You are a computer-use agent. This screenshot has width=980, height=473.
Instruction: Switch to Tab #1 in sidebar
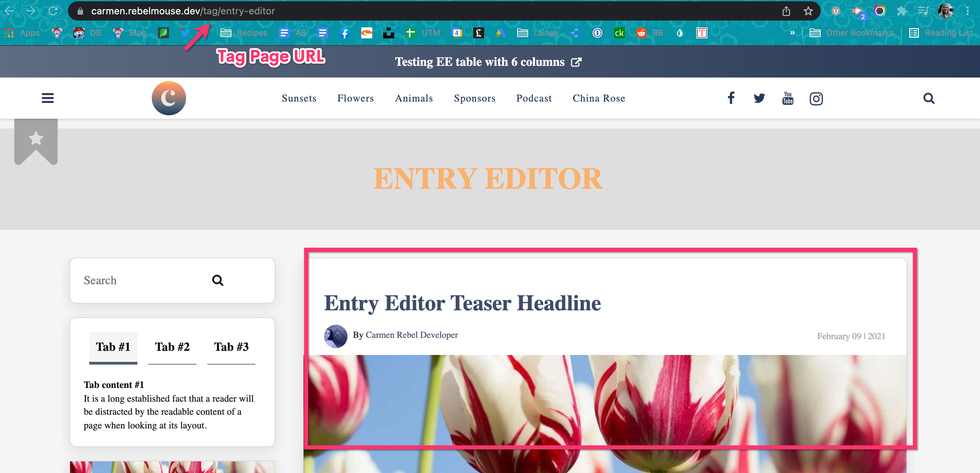pos(113,347)
